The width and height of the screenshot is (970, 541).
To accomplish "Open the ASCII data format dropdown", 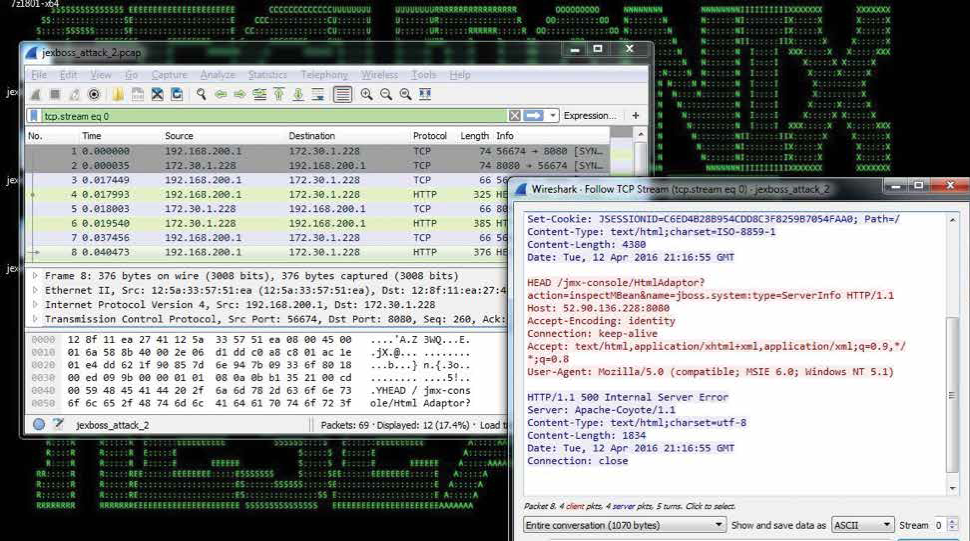I will (x=863, y=525).
